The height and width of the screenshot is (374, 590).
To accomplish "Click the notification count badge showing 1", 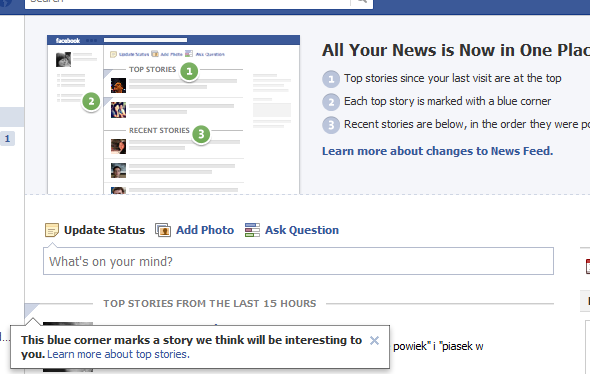I will coord(7,138).
